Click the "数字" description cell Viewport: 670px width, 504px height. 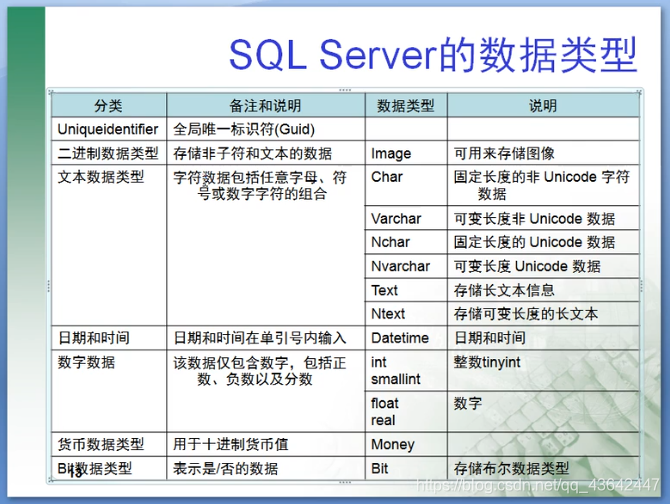click(x=544, y=411)
